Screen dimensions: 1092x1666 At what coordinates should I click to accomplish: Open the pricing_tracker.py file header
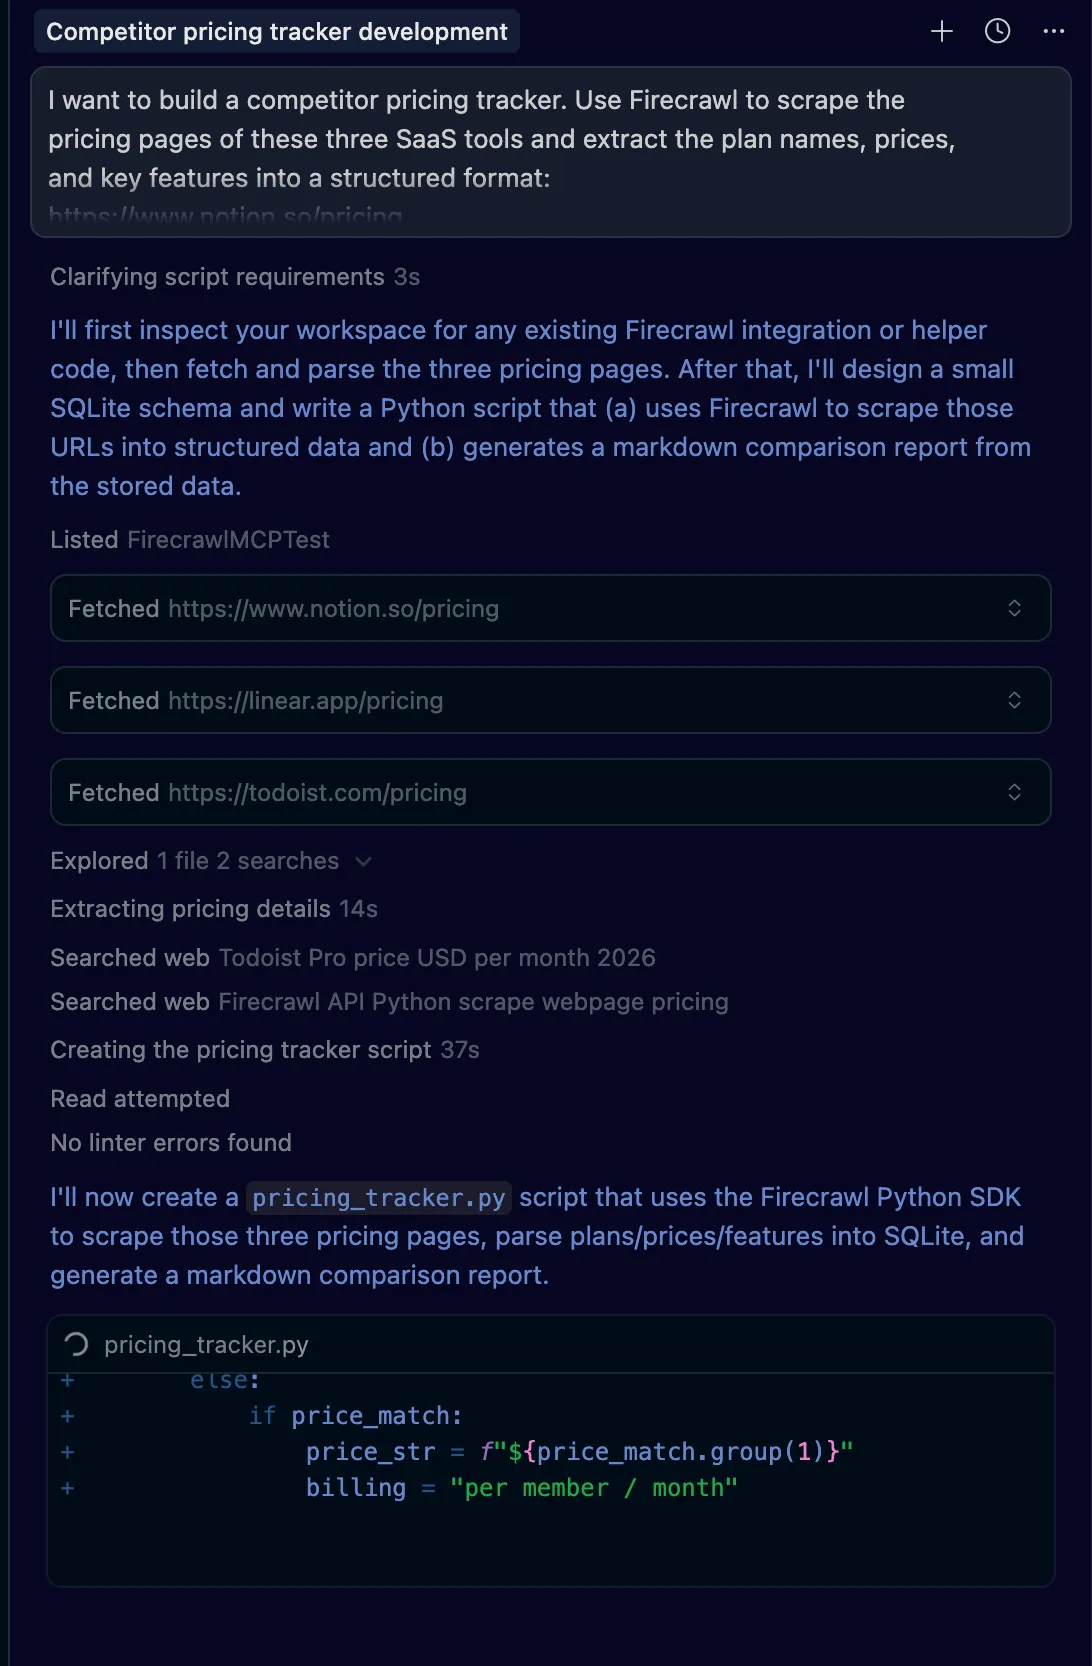tap(206, 1345)
